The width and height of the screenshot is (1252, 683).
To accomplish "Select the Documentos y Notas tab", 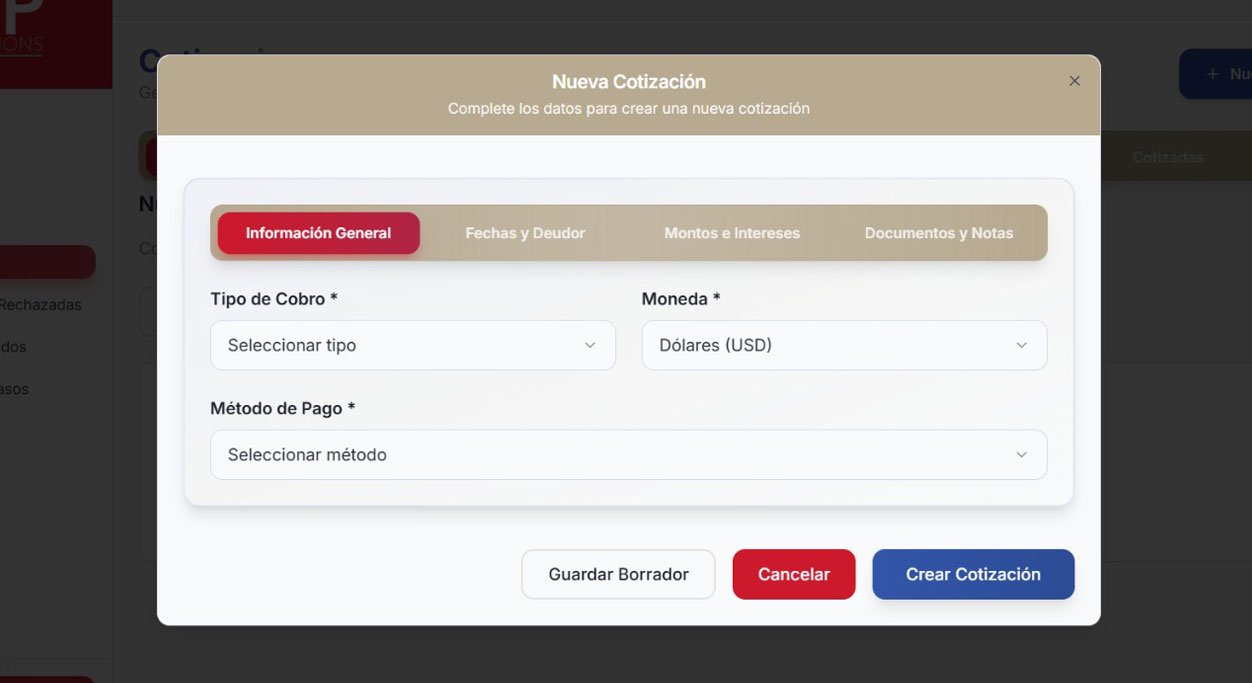I will click(x=938, y=233).
